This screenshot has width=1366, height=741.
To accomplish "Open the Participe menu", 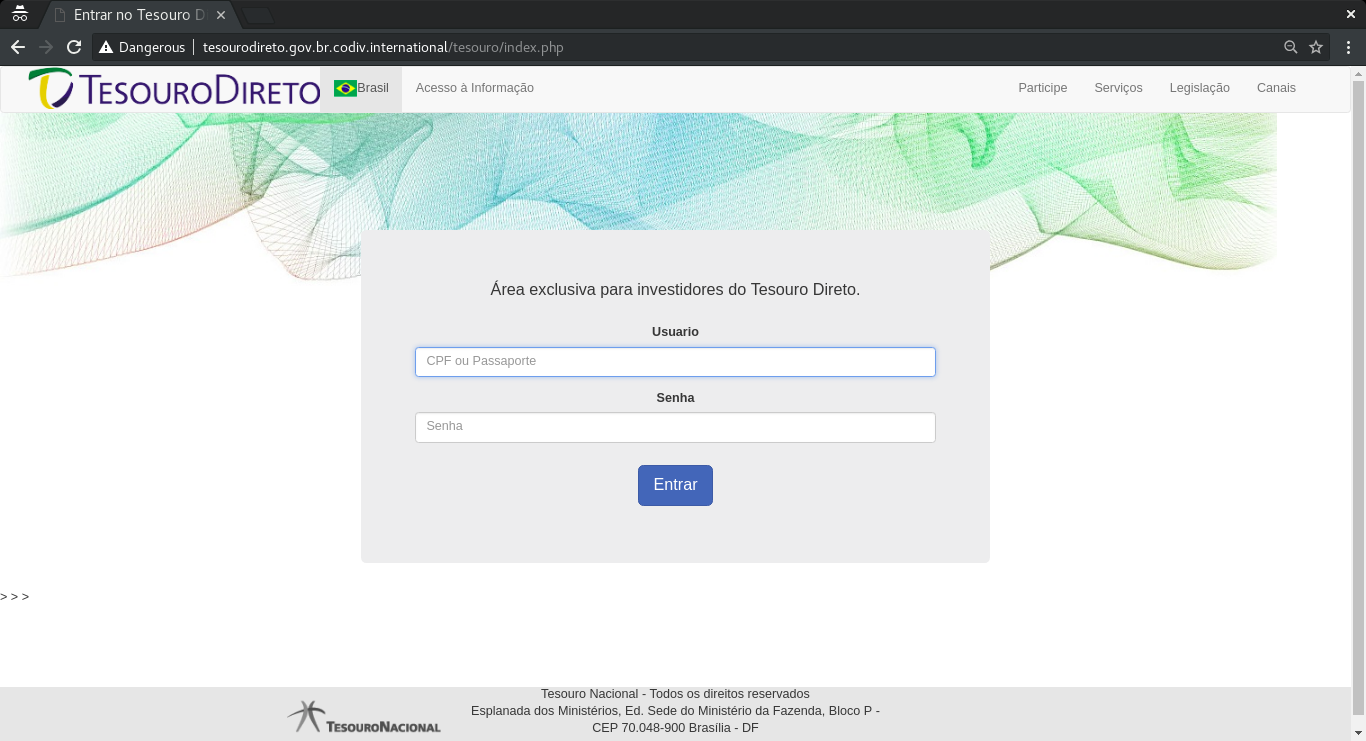I will click(x=1043, y=88).
